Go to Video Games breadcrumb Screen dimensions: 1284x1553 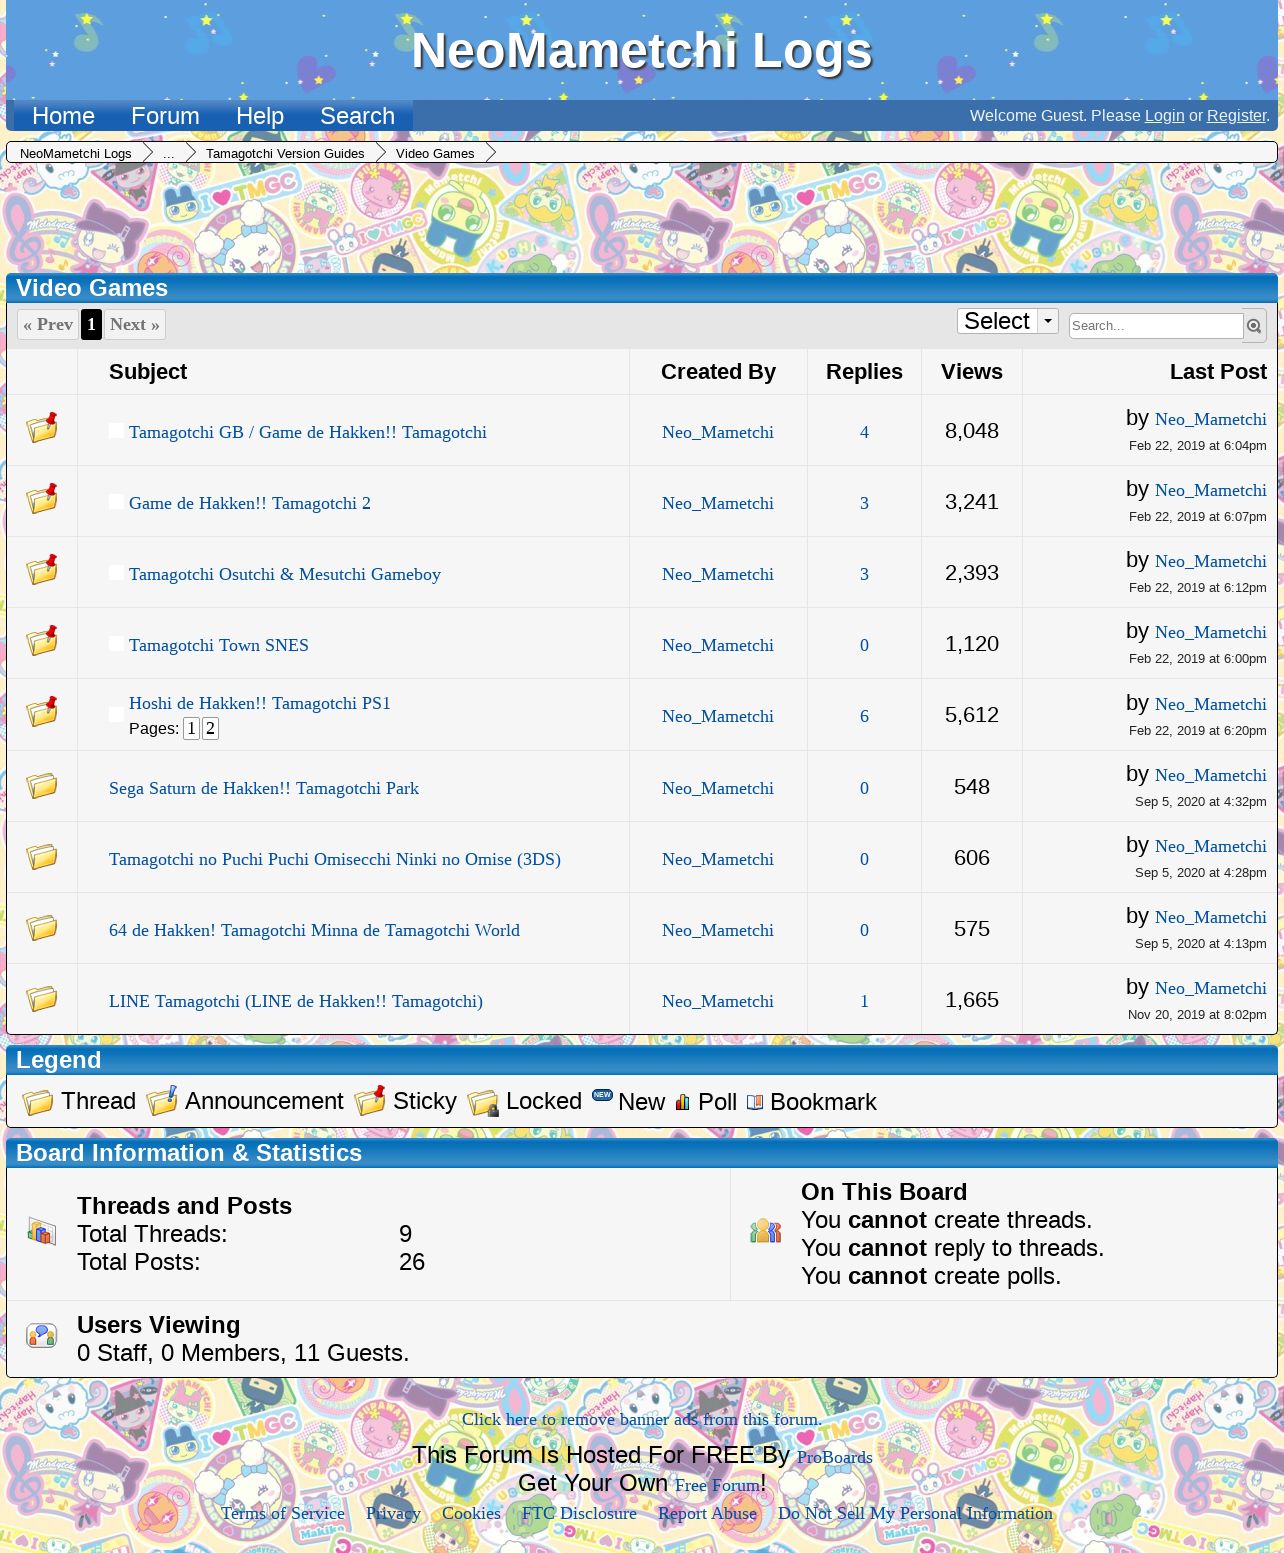click(435, 154)
